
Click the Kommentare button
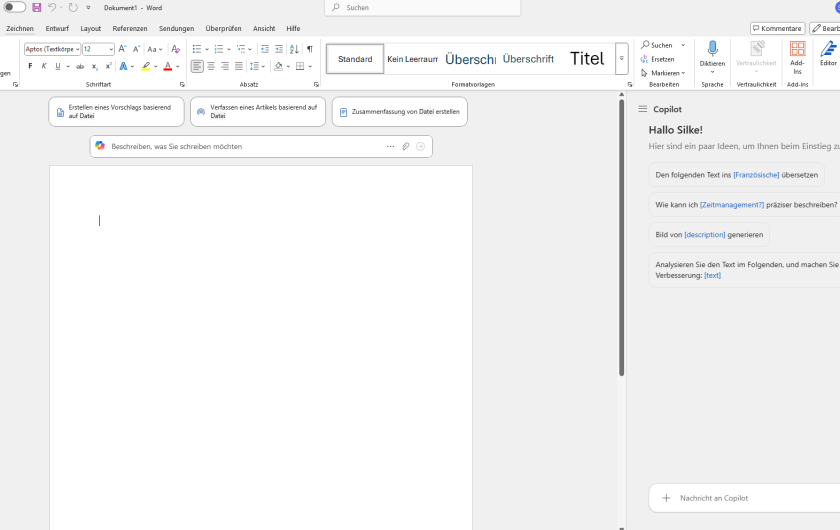pos(777,28)
